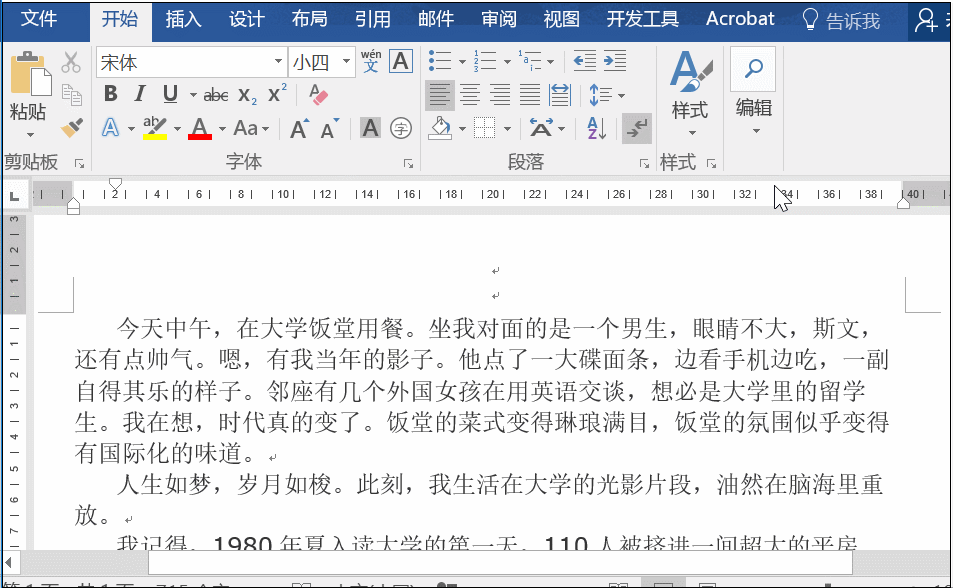Open the 样式 pane launcher
The image size is (953, 588).
(711, 163)
